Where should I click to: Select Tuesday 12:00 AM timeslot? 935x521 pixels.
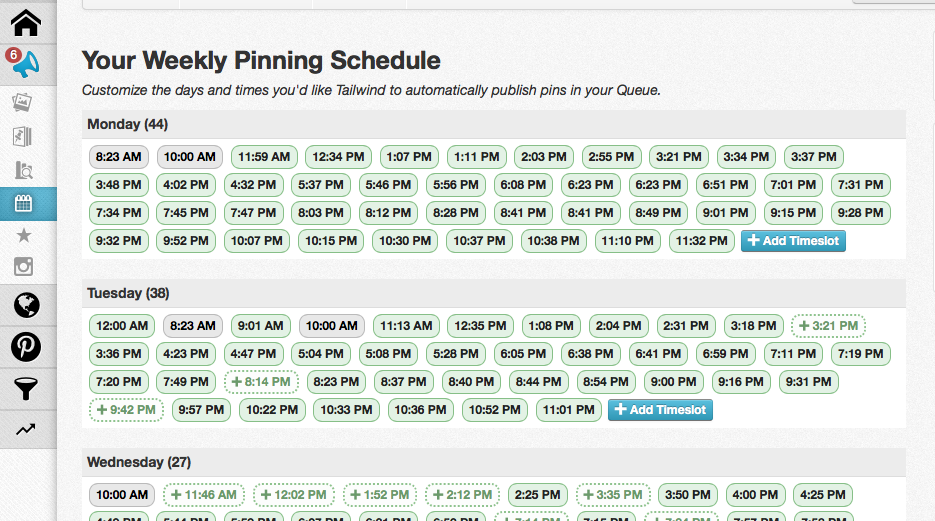[x=122, y=326]
